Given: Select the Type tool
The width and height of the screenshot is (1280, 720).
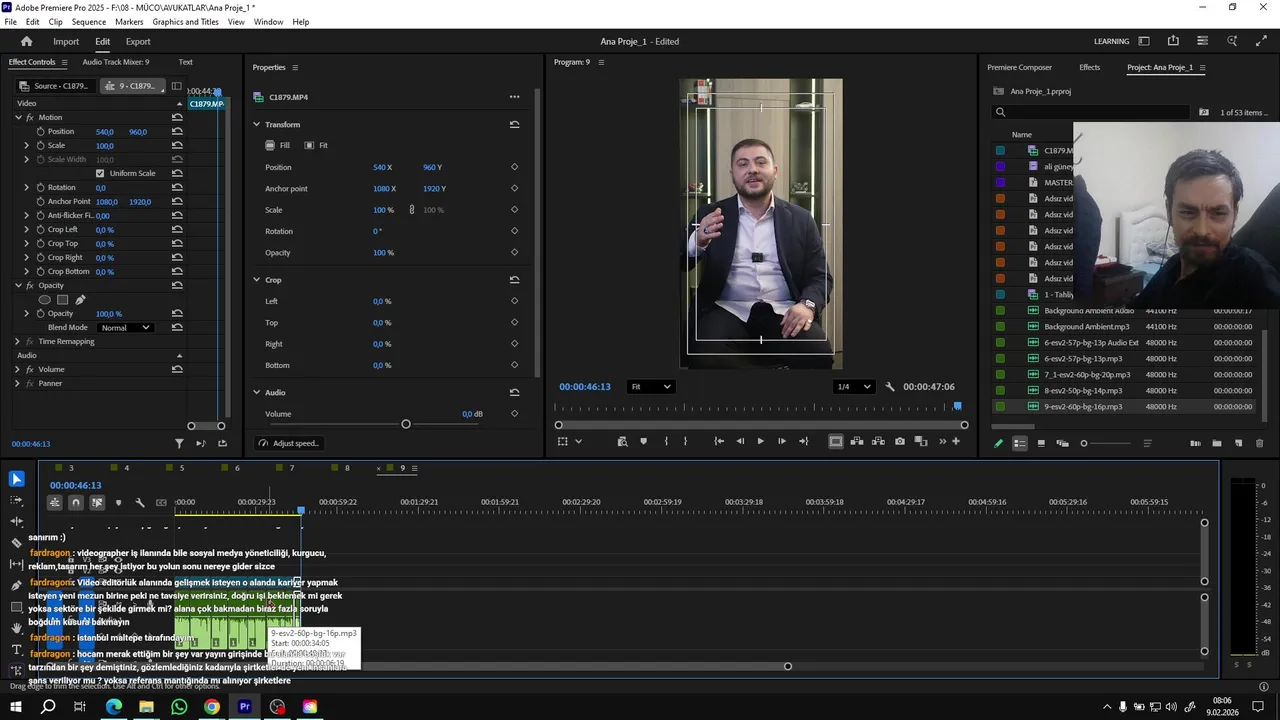Looking at the screenshot, I should click(16, 650).
